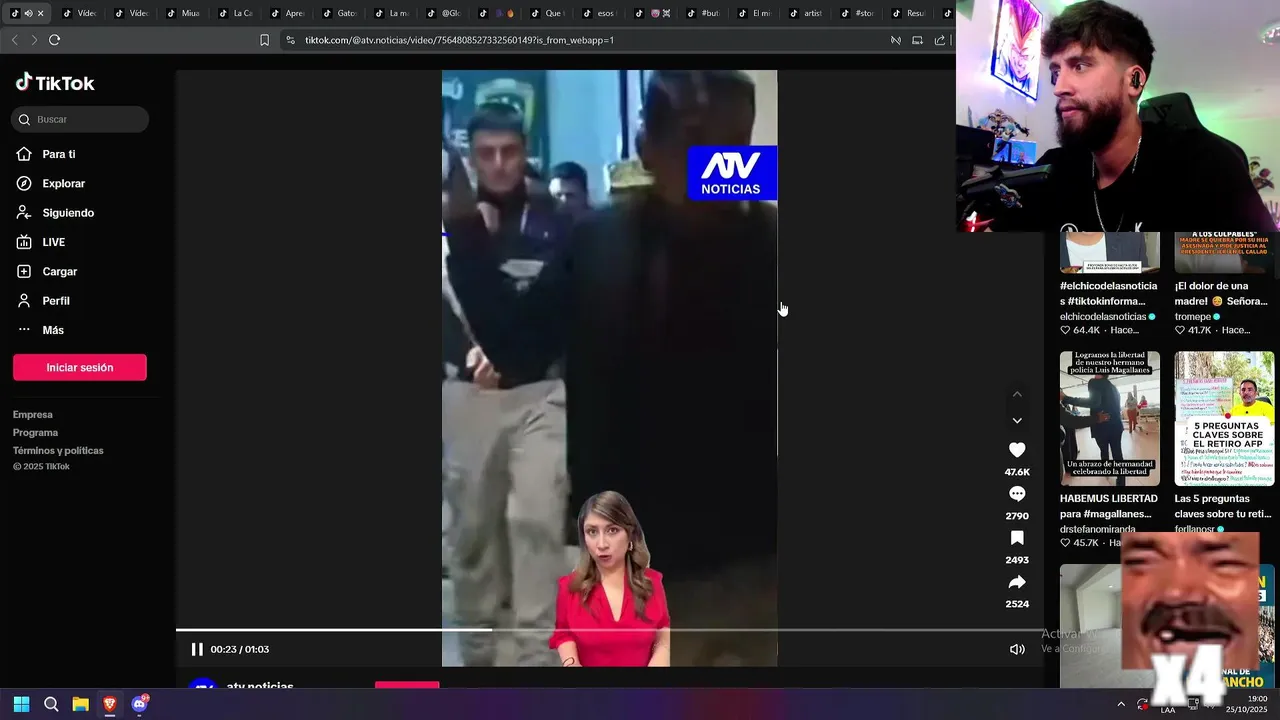Go back in browser history
1280x720 pixels.
[x=14, y=40]
